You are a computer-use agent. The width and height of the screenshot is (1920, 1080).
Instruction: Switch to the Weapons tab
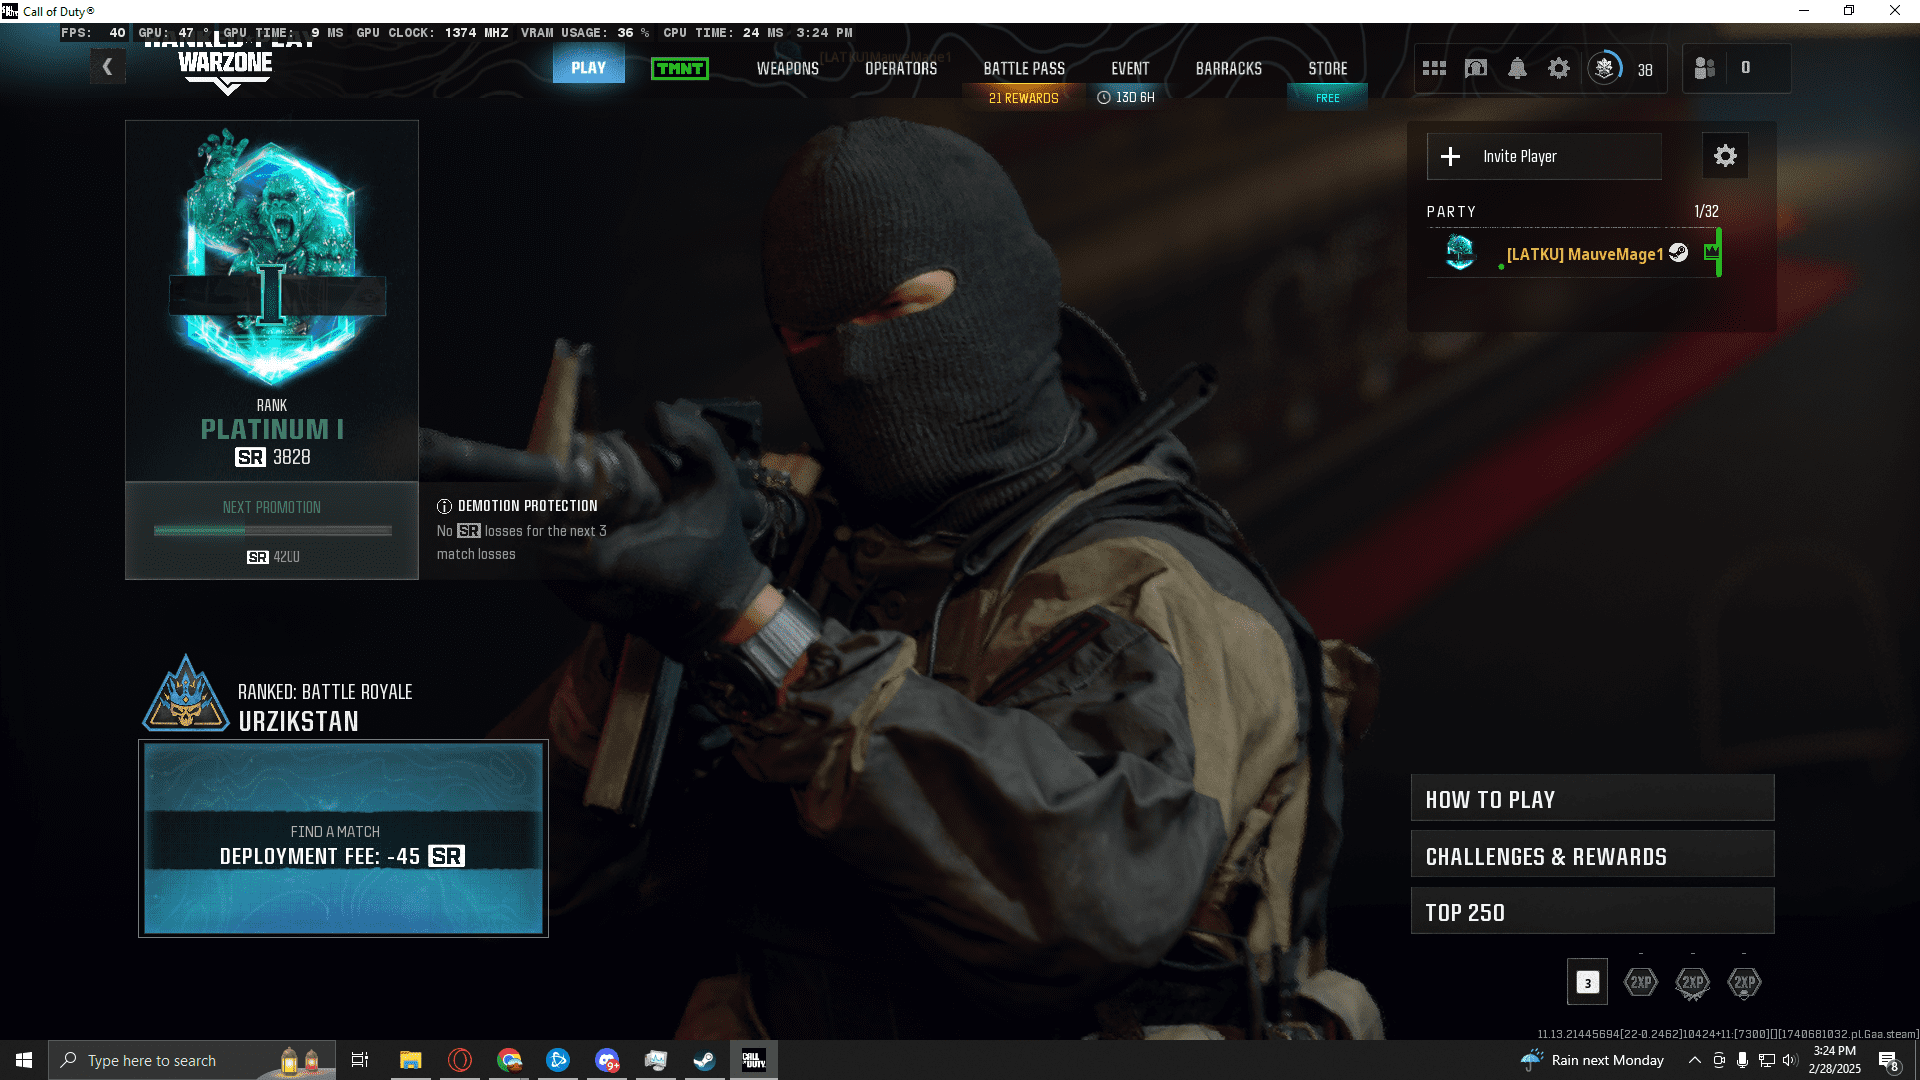[787, 68]
